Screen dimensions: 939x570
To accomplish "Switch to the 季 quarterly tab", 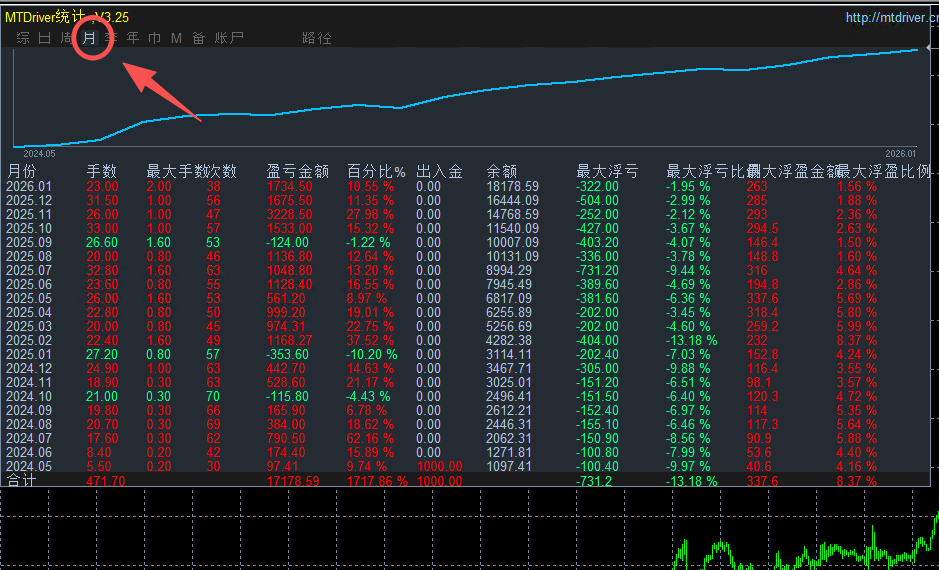I will click(110, 39).
